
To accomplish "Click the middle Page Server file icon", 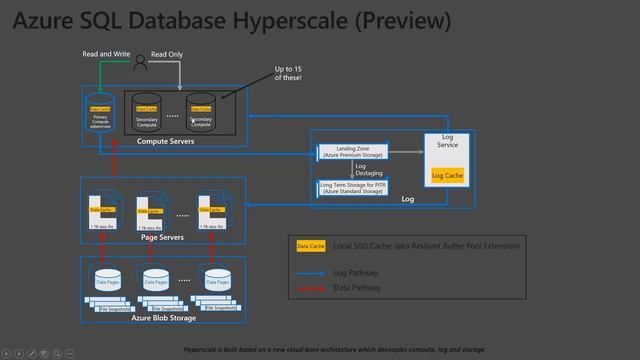I will [x=153, y=211].
